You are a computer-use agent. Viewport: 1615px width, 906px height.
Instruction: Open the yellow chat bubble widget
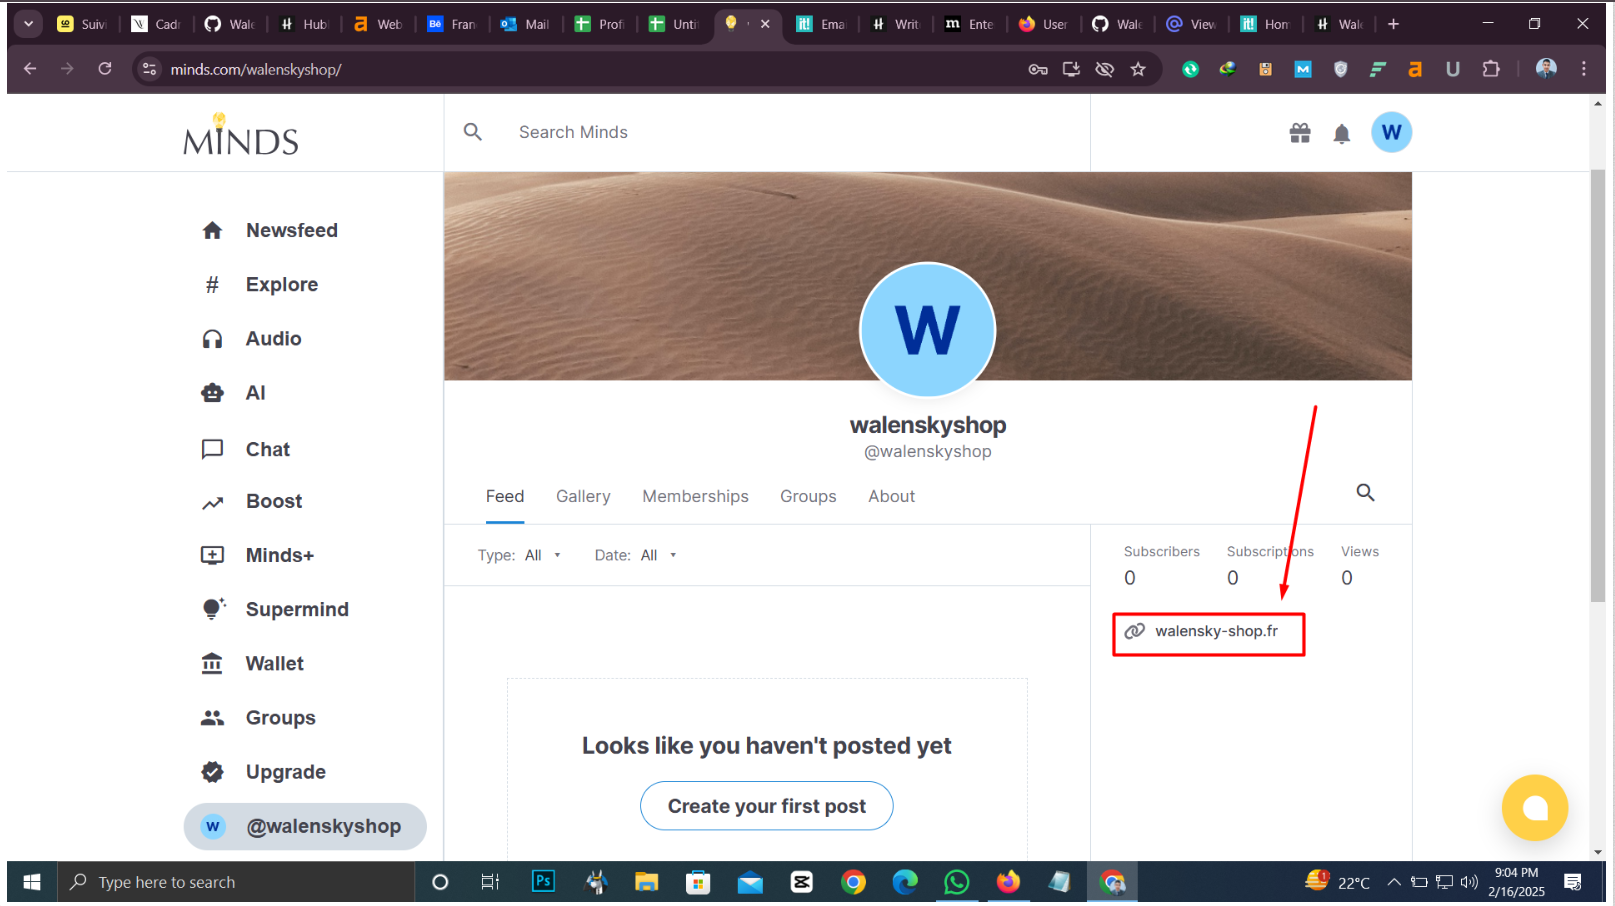pyautogui.click(x=1534, y=808)
